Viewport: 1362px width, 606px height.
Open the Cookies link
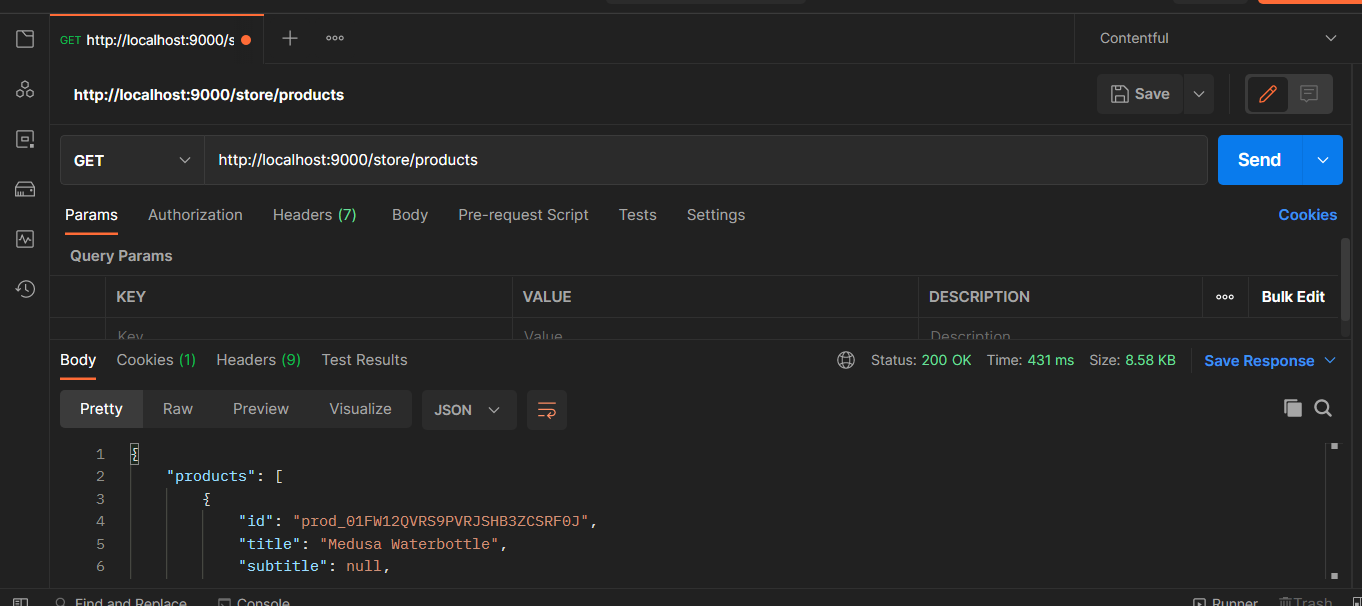(x=1307, y=215)
